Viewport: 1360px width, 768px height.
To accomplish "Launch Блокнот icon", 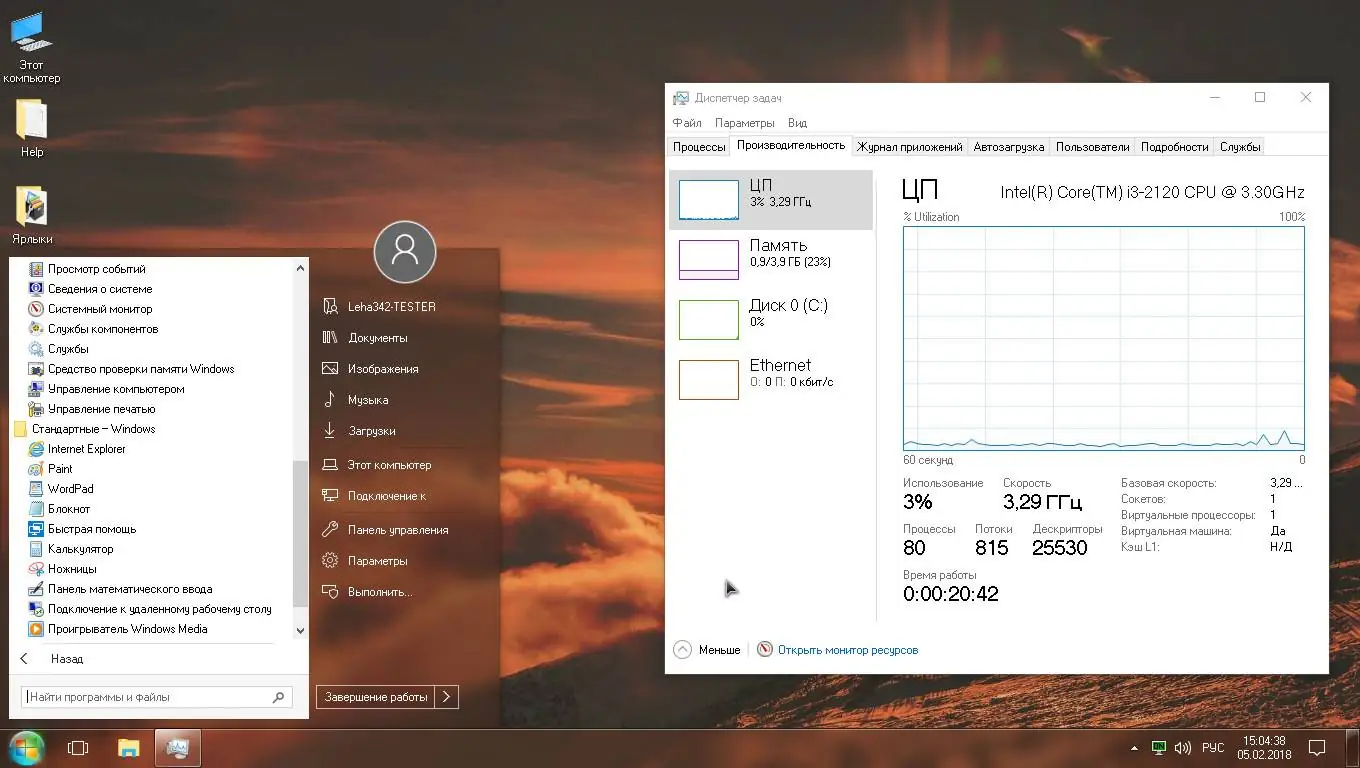I will (37, 509).
